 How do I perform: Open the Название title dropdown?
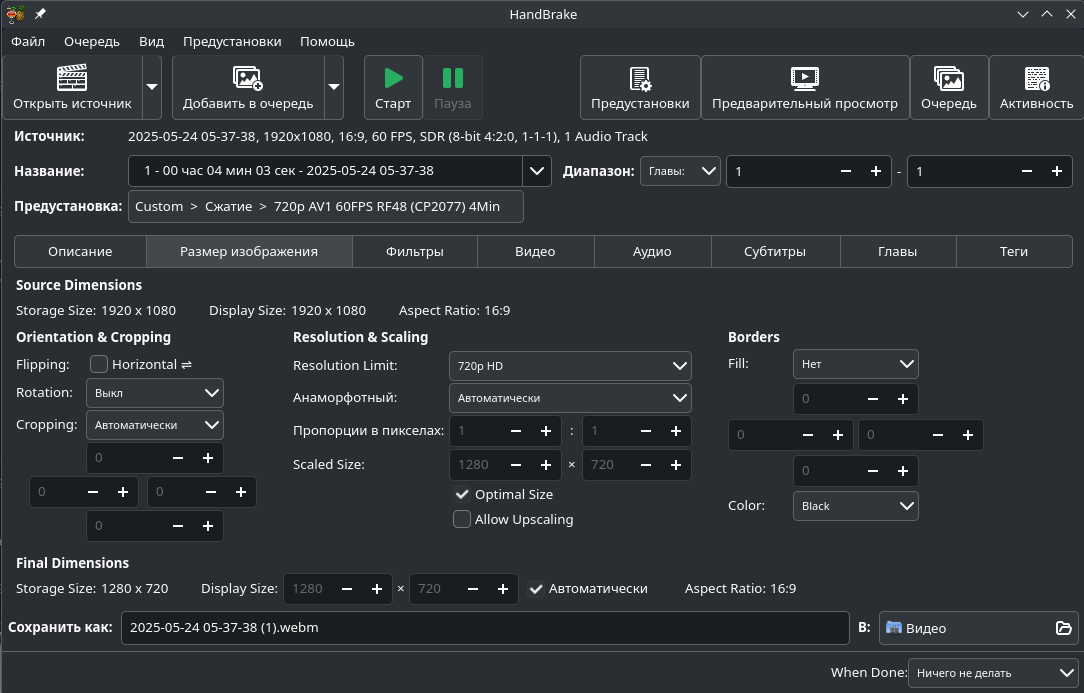pyautogui.click(x=537, y=171)
